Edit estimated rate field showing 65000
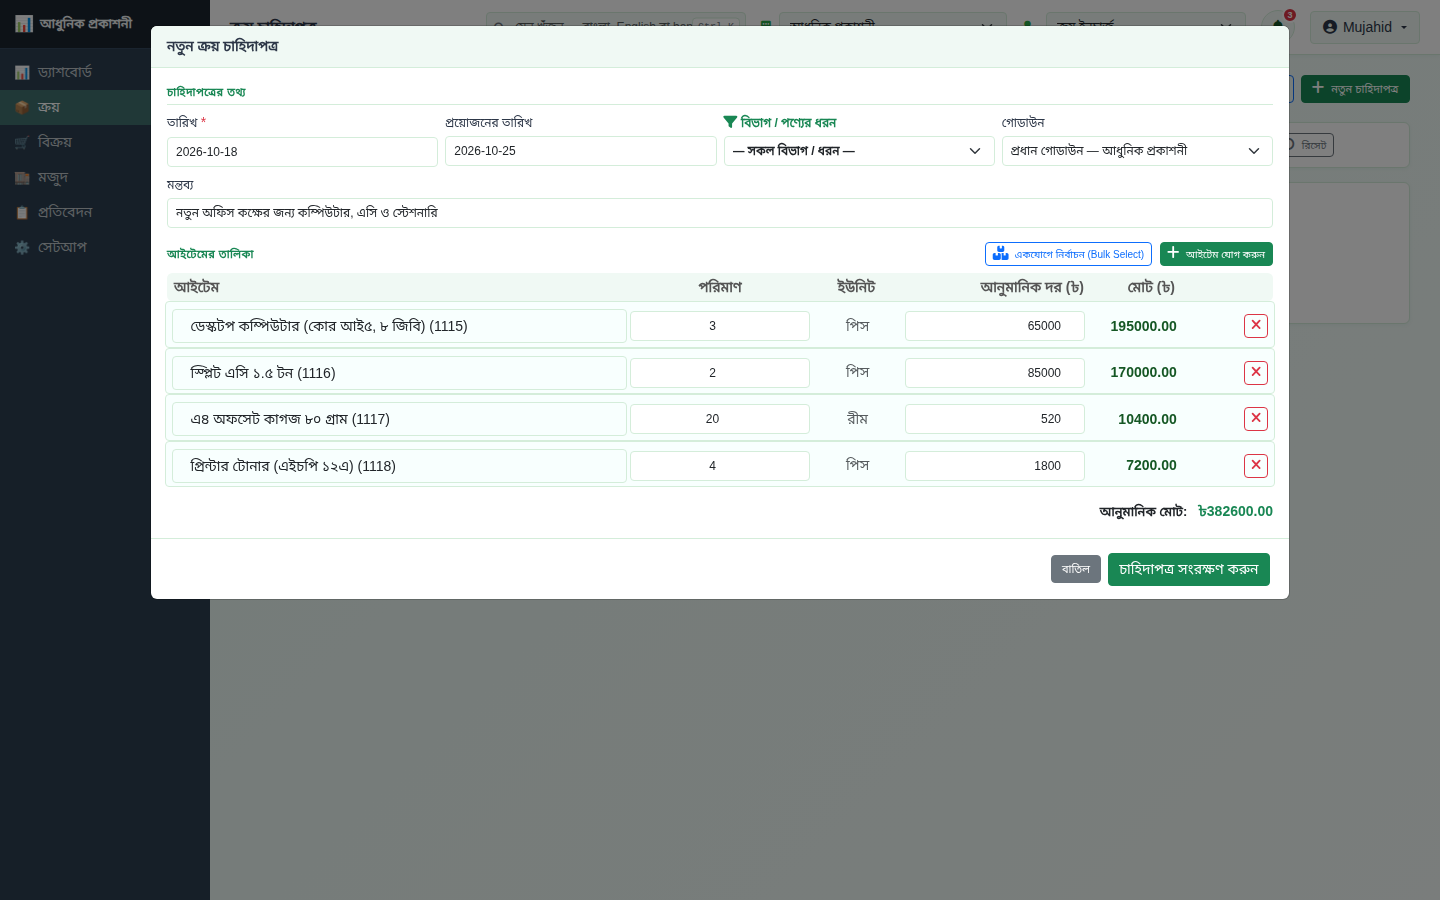1440x900 pixels. pyautogui.click(x=995, y=326)
